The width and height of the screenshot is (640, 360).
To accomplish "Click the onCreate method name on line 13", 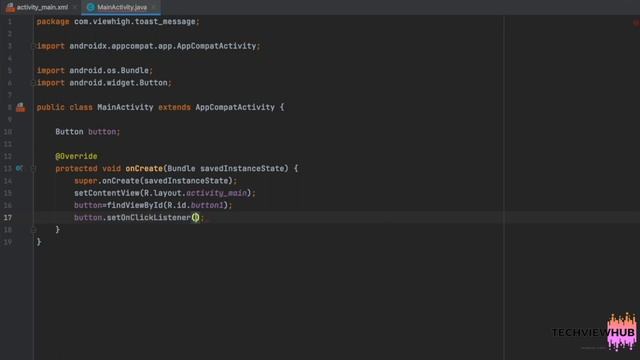I will (144, 169).
